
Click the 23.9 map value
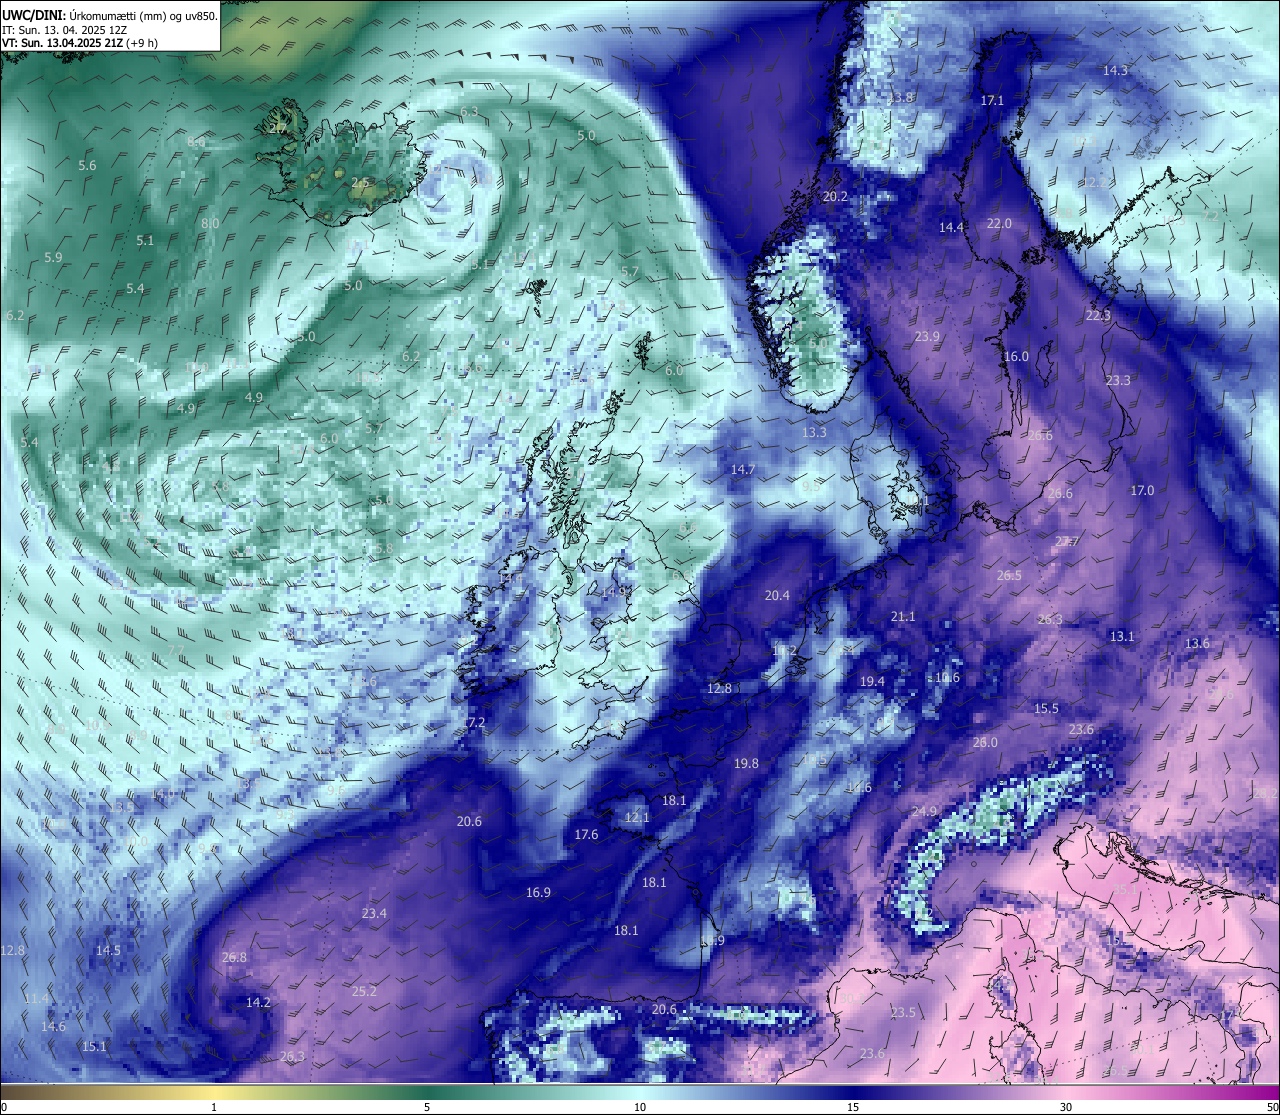pyautogui.click(x=927, y=337)
